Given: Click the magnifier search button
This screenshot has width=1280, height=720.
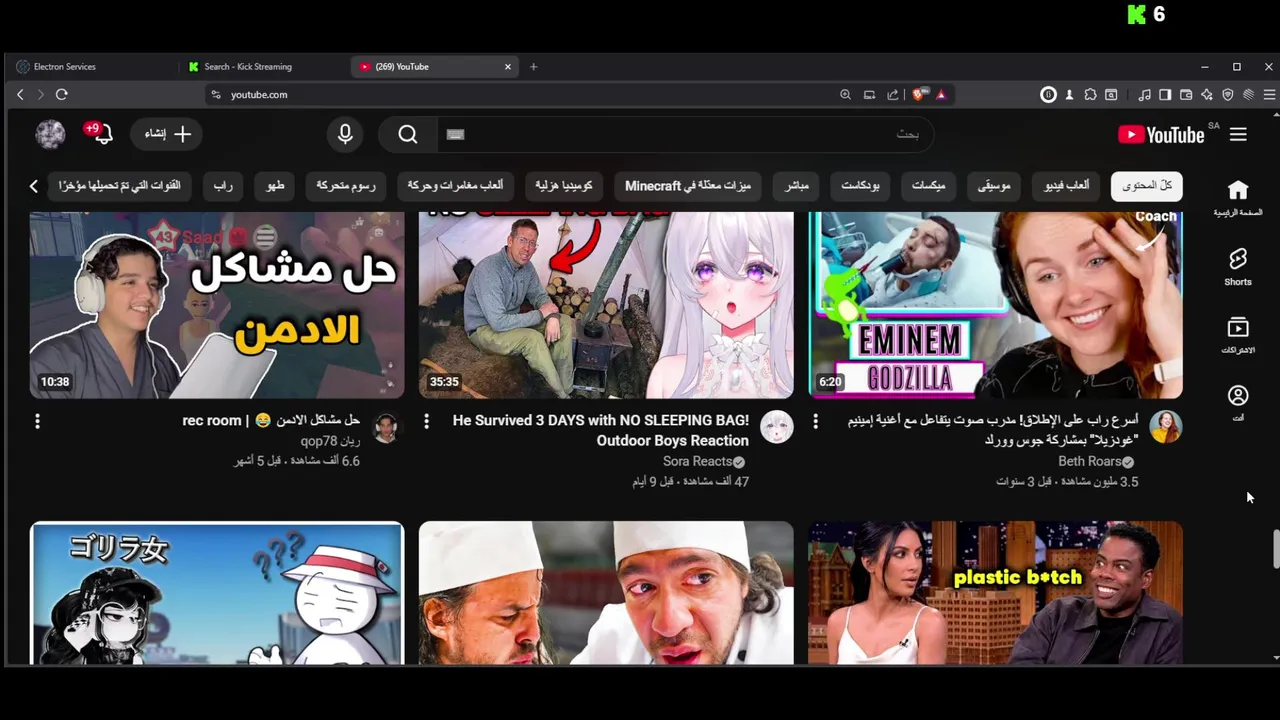Looking at the screenshot, I should [x=408, y=134].
